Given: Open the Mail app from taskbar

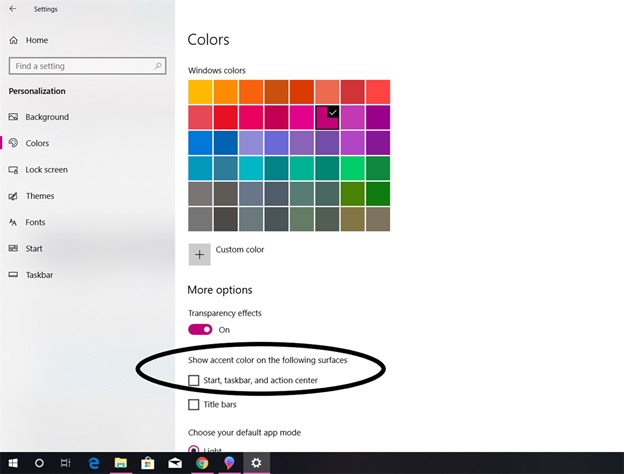Looking at the screenshot, I should pos(175,463).
